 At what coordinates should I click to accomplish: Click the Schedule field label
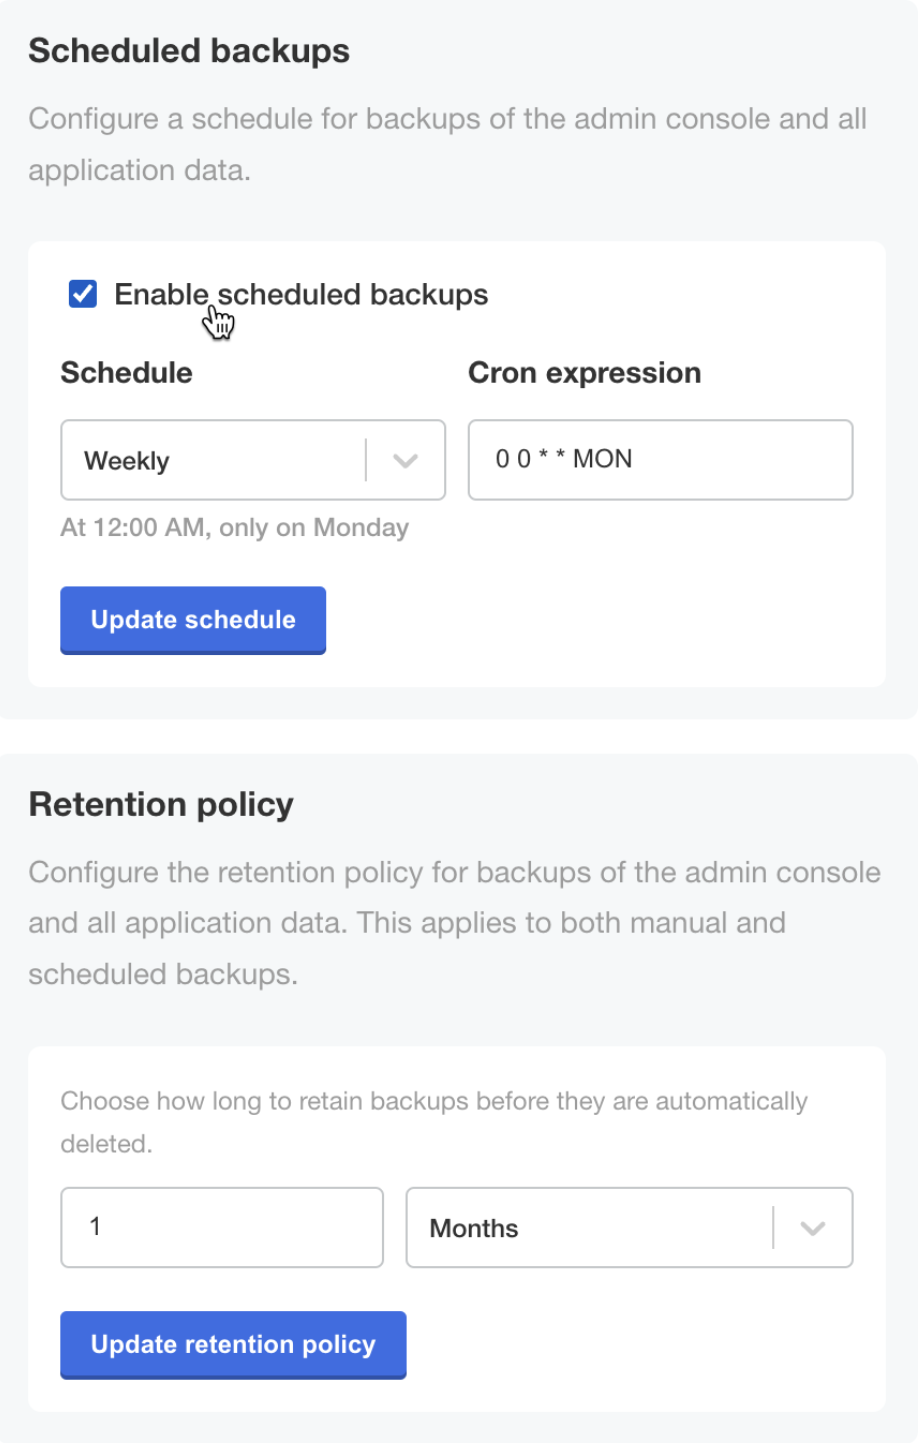(126, 372)
